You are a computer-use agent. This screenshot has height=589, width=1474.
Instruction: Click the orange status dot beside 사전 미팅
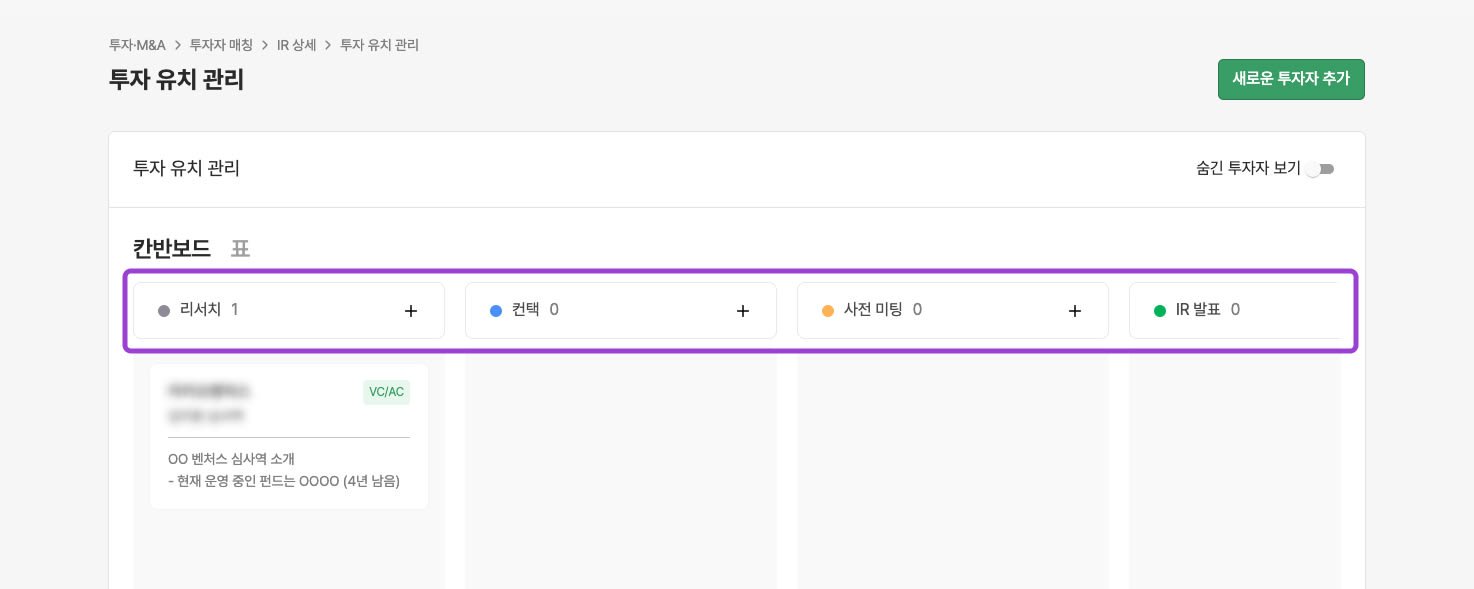click(828, 310)
